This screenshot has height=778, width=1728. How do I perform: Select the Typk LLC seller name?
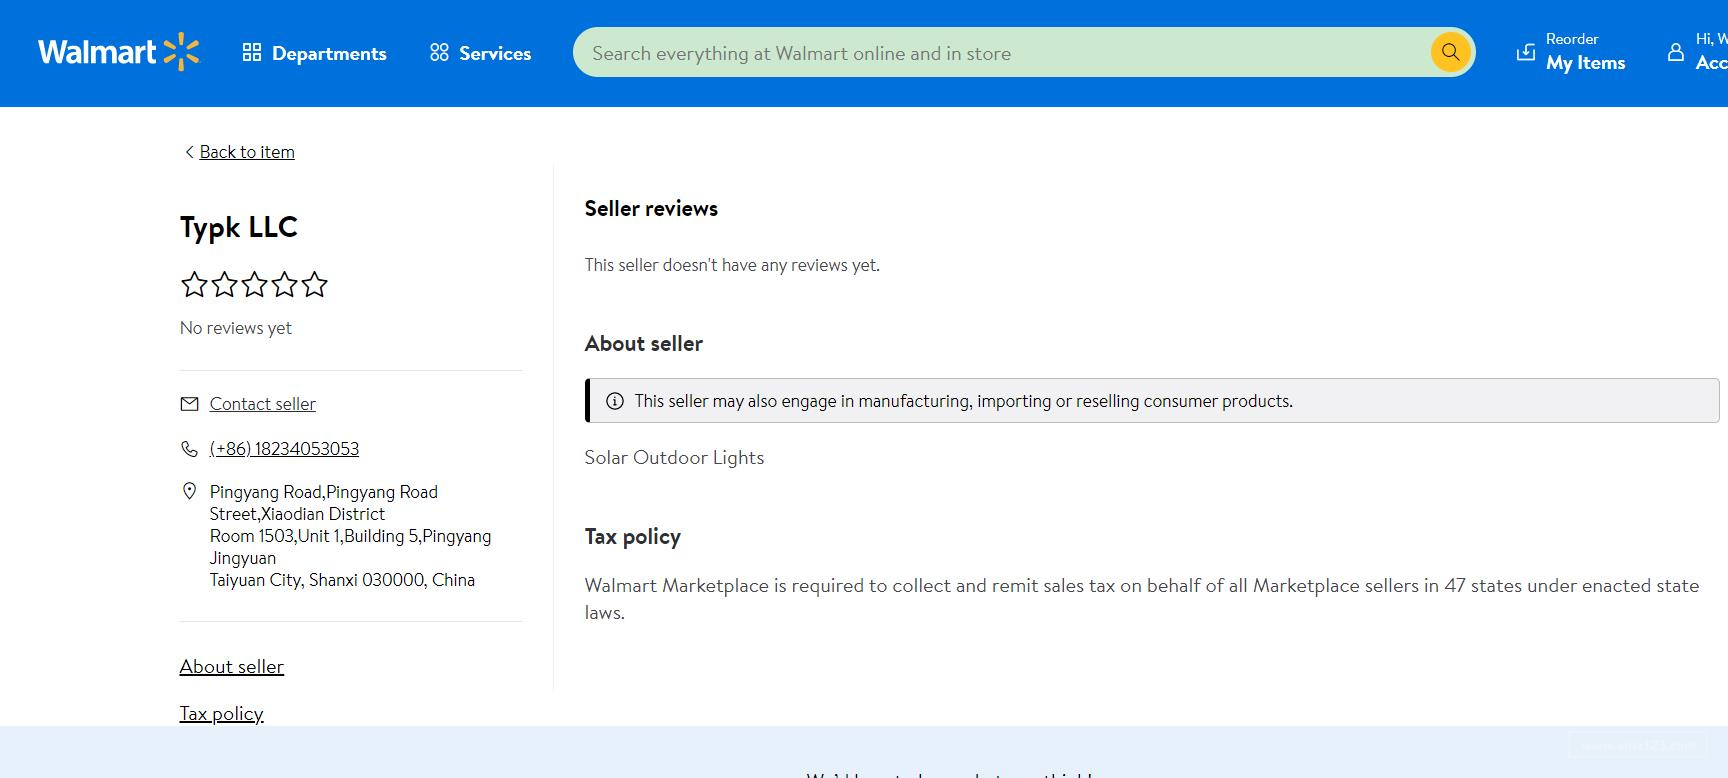tap(239, 228)
